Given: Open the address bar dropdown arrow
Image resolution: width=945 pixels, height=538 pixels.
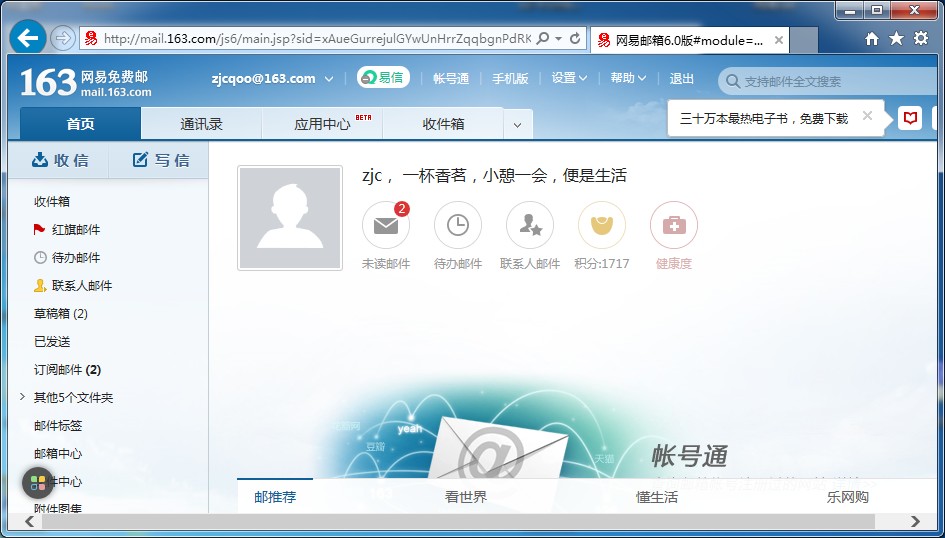Looking at the screenshot, I should click(559, 39).
